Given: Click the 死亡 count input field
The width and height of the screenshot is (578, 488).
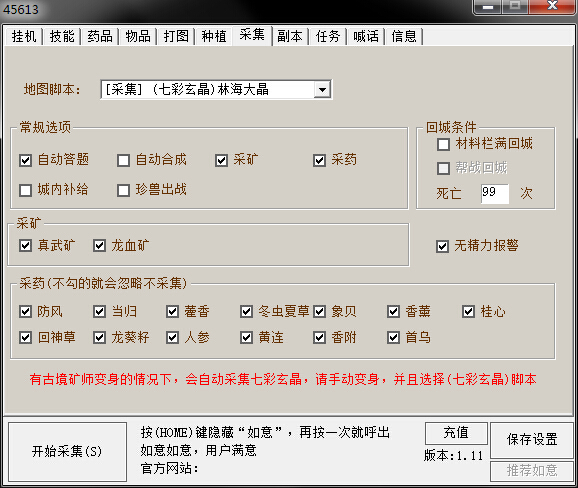Looking at the screenshot, I should pyautogui.click(x=495, y=194).
